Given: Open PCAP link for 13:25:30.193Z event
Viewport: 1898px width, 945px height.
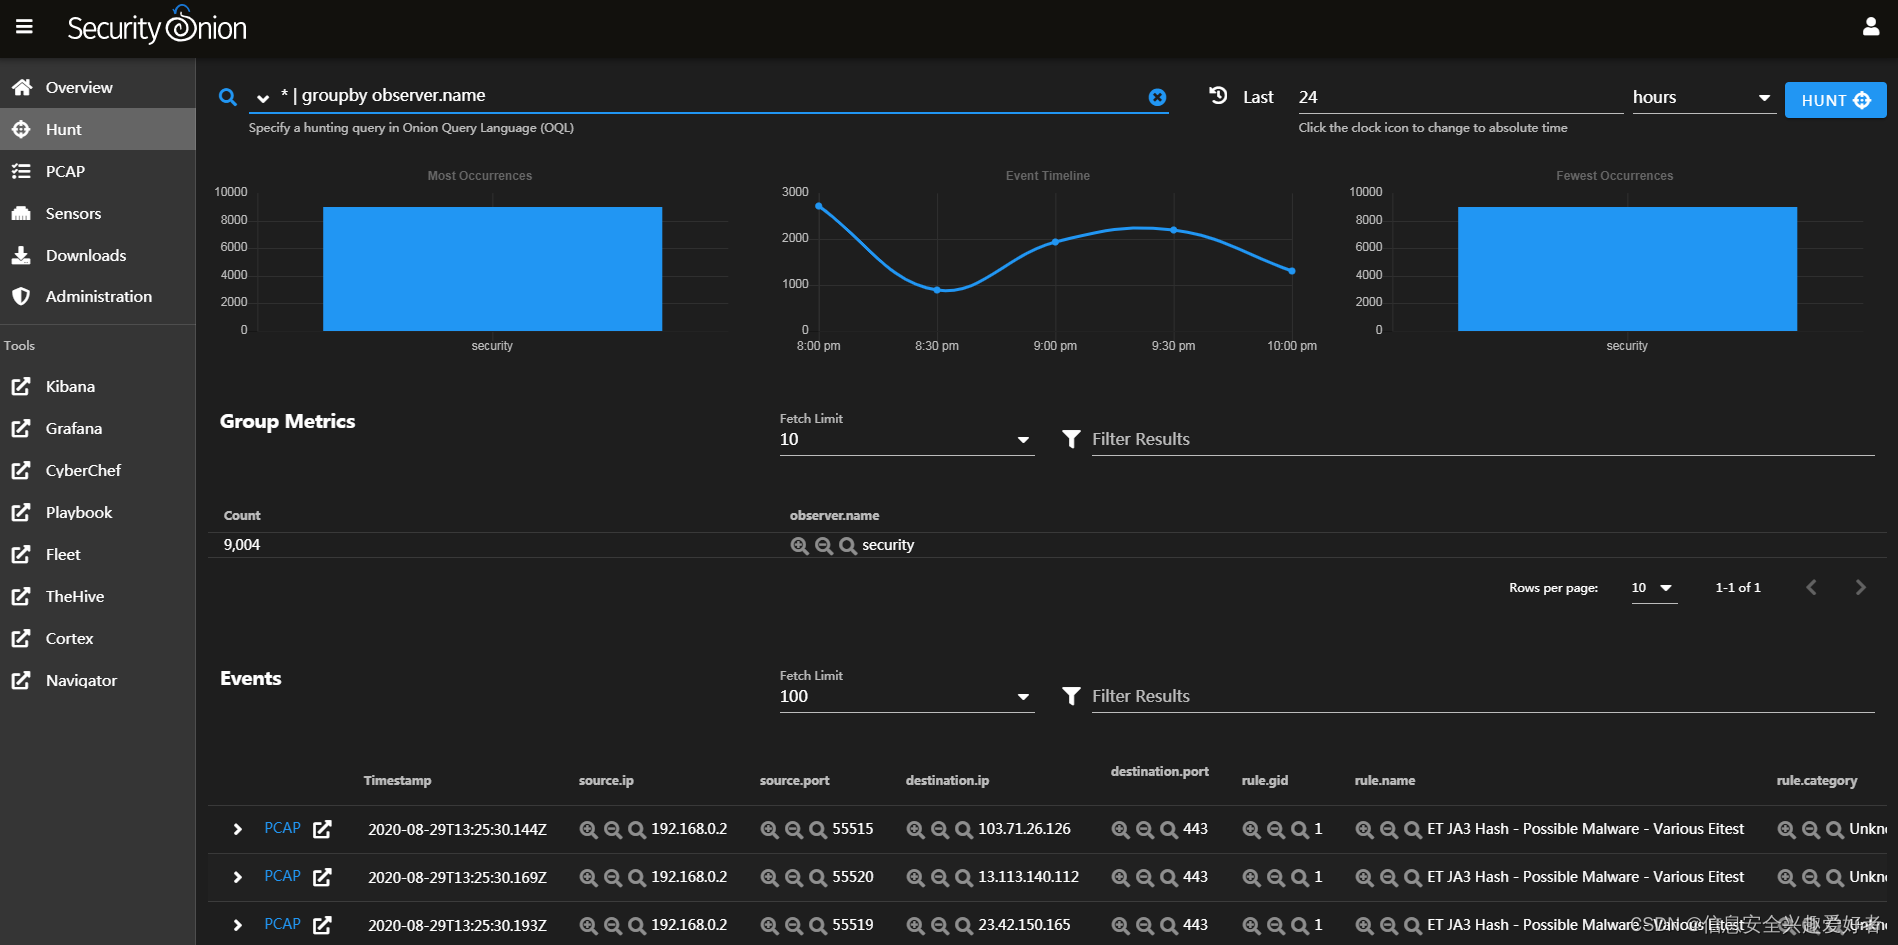Looking at the screenshot, I should tap(282, 924).
